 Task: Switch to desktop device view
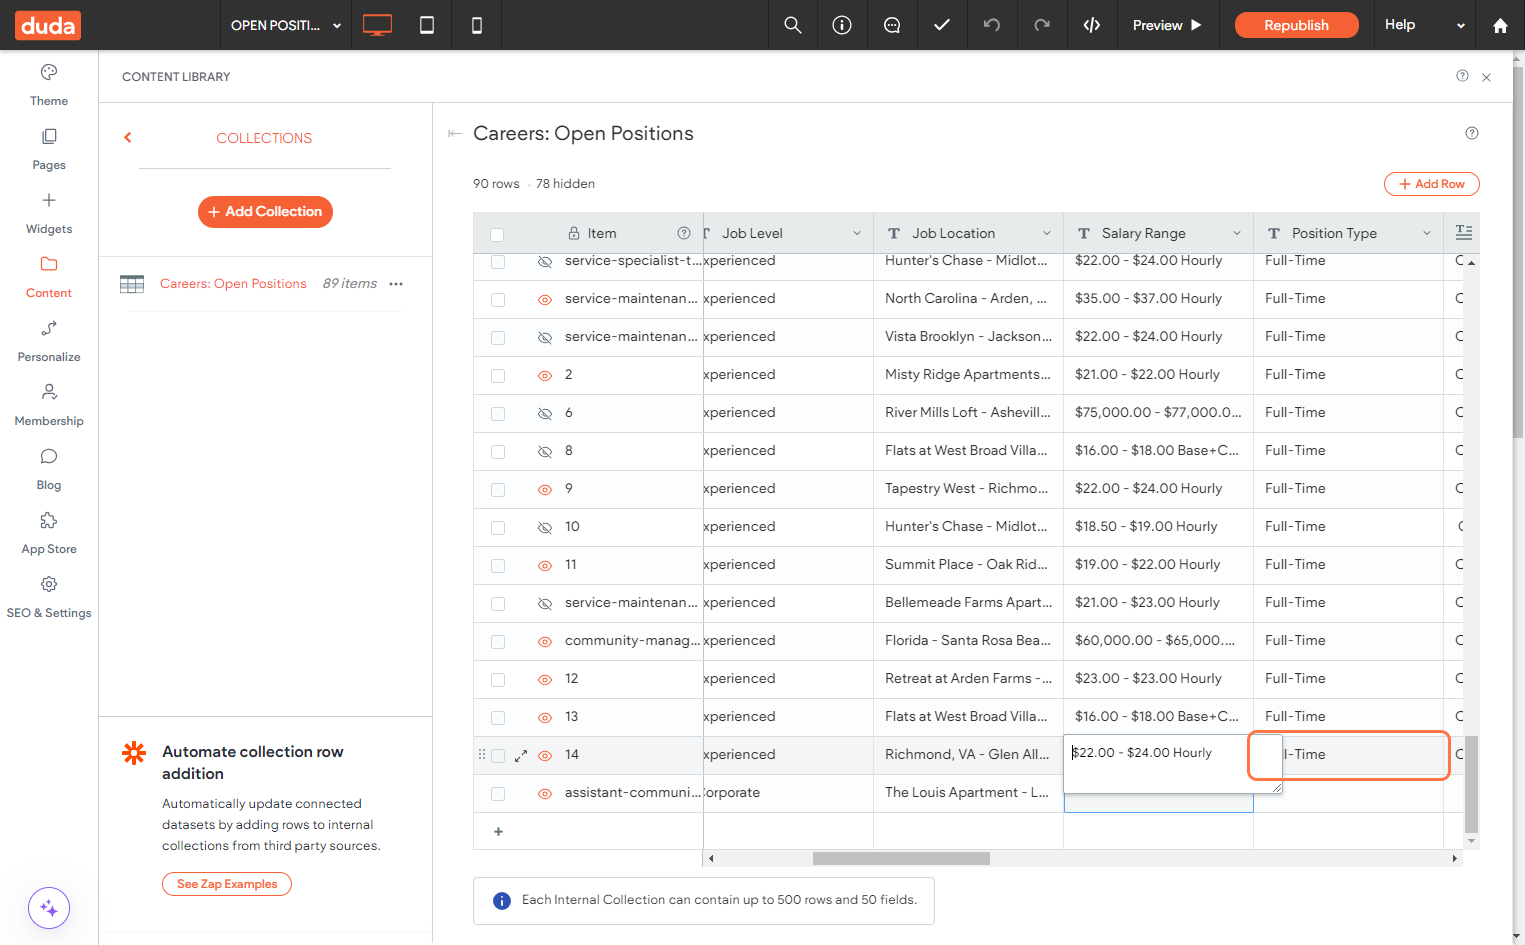click(377, 25)
